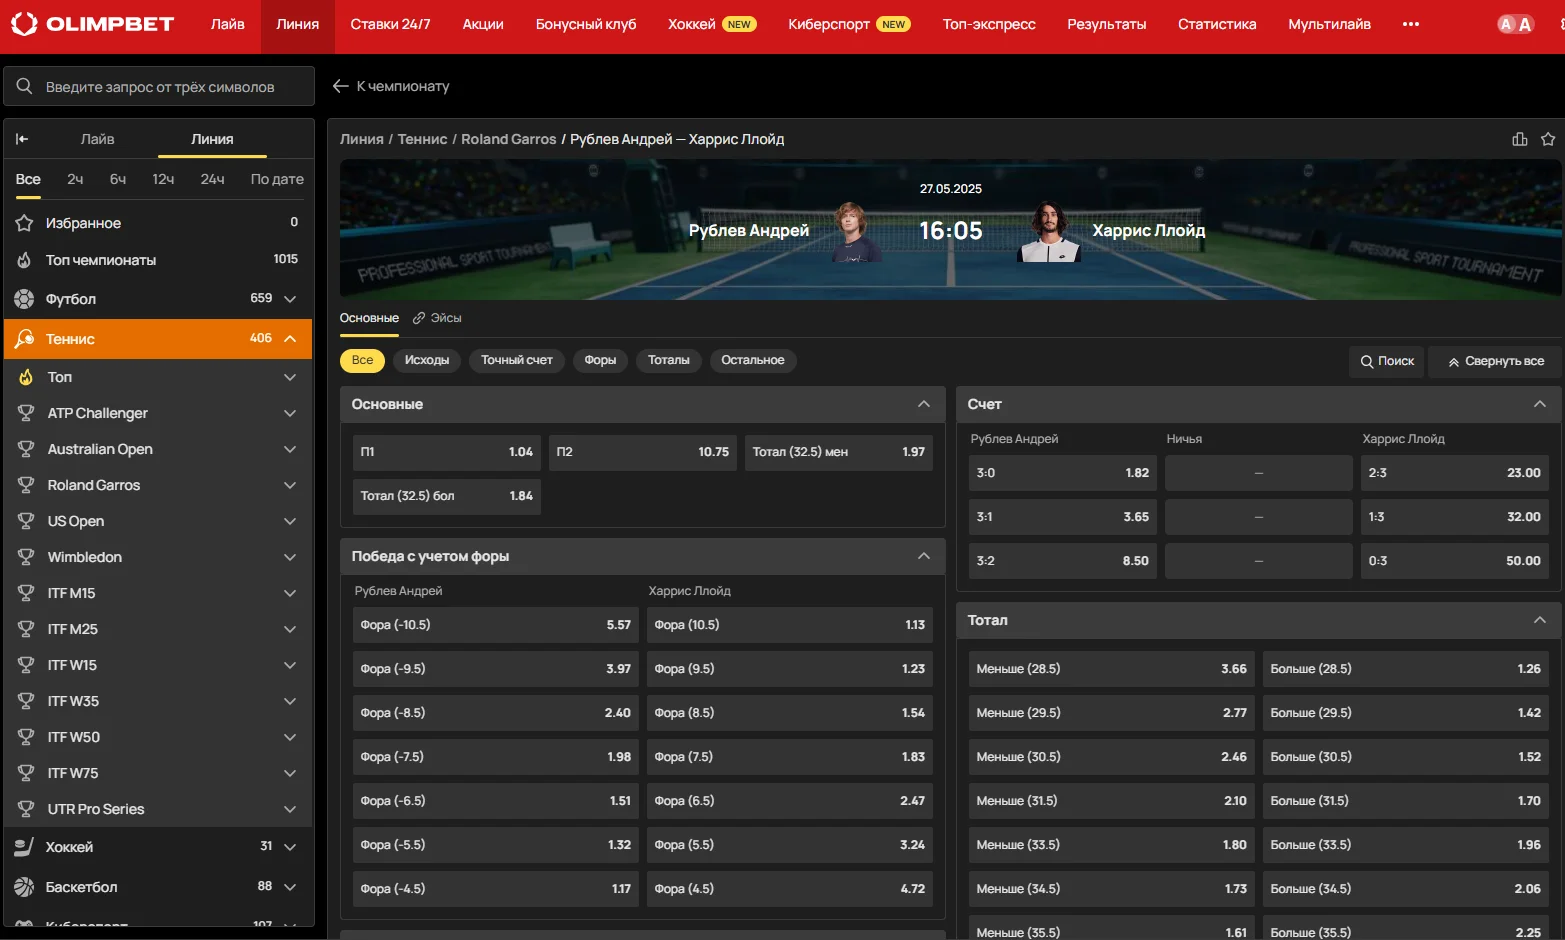The image size is (1565, 940).
Task: Open match statistics chart icon
Action: 1519,139
